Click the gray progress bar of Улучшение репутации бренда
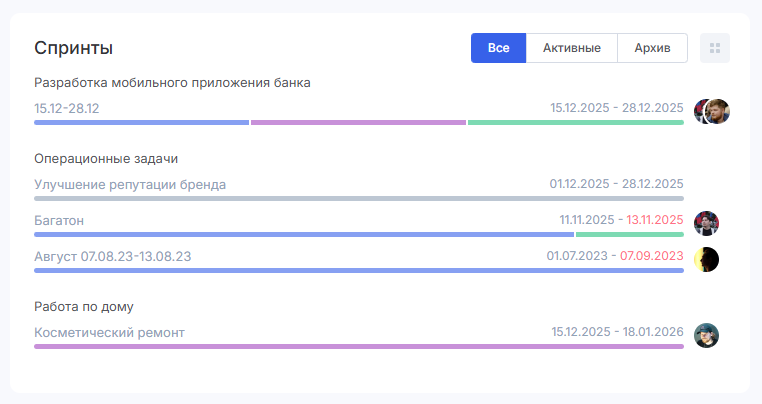This screenshot has width=762, height=404. [x=358, y=198]
